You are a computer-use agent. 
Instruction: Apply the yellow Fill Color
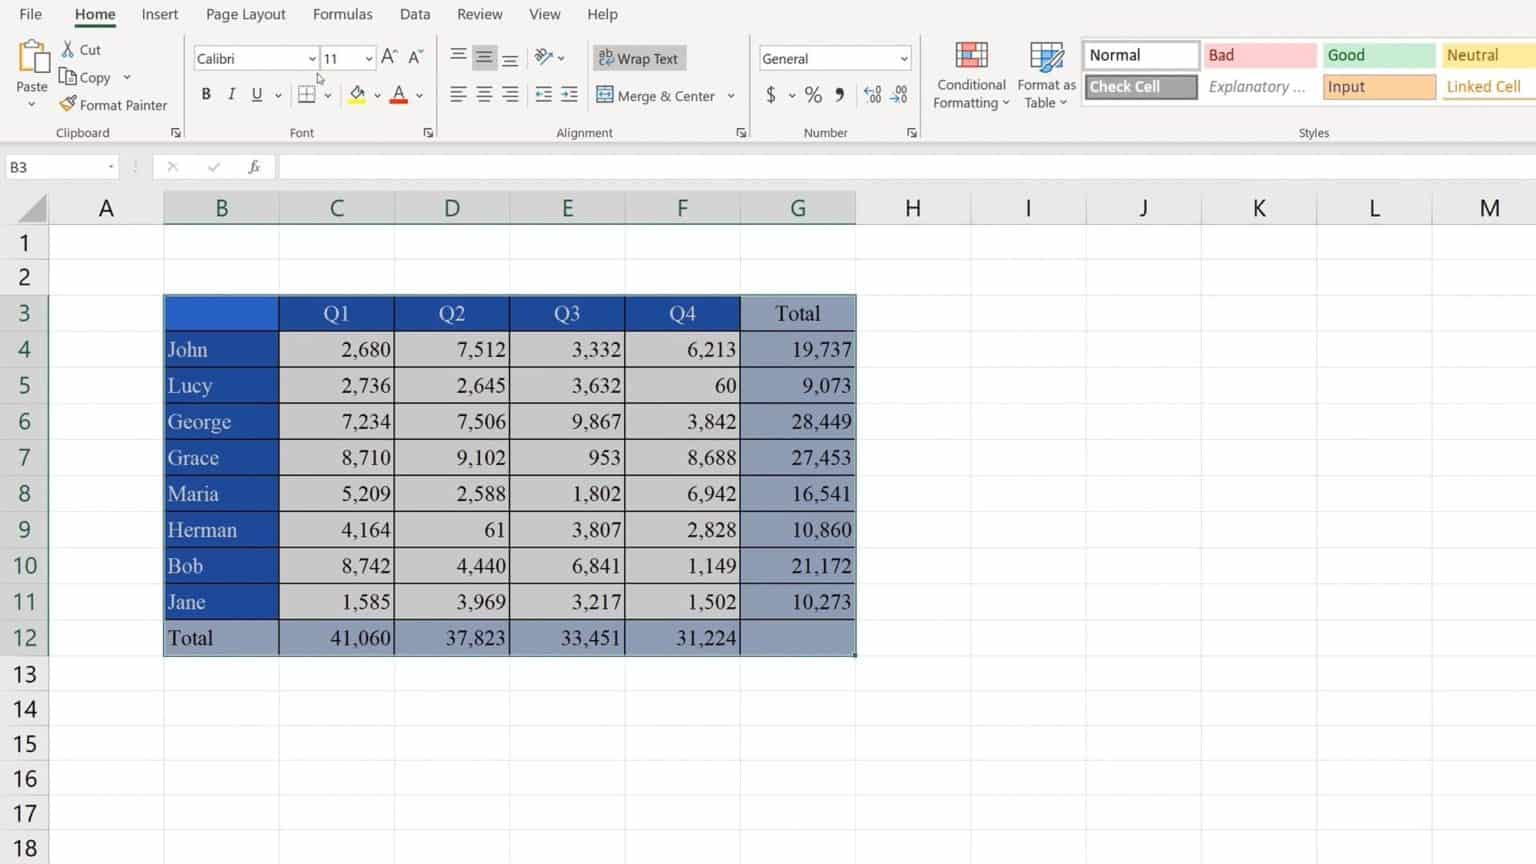[x=357, y=95]
